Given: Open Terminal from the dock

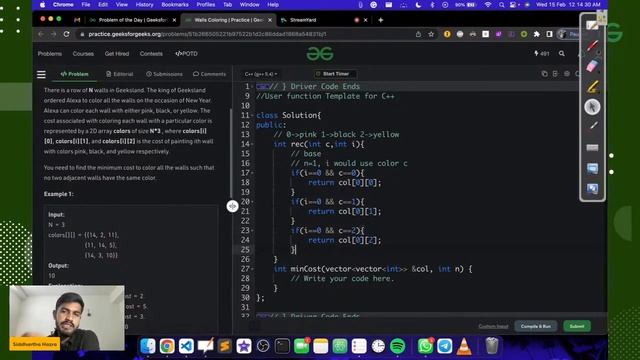Looking at the screenshot, I should (282, 346).
